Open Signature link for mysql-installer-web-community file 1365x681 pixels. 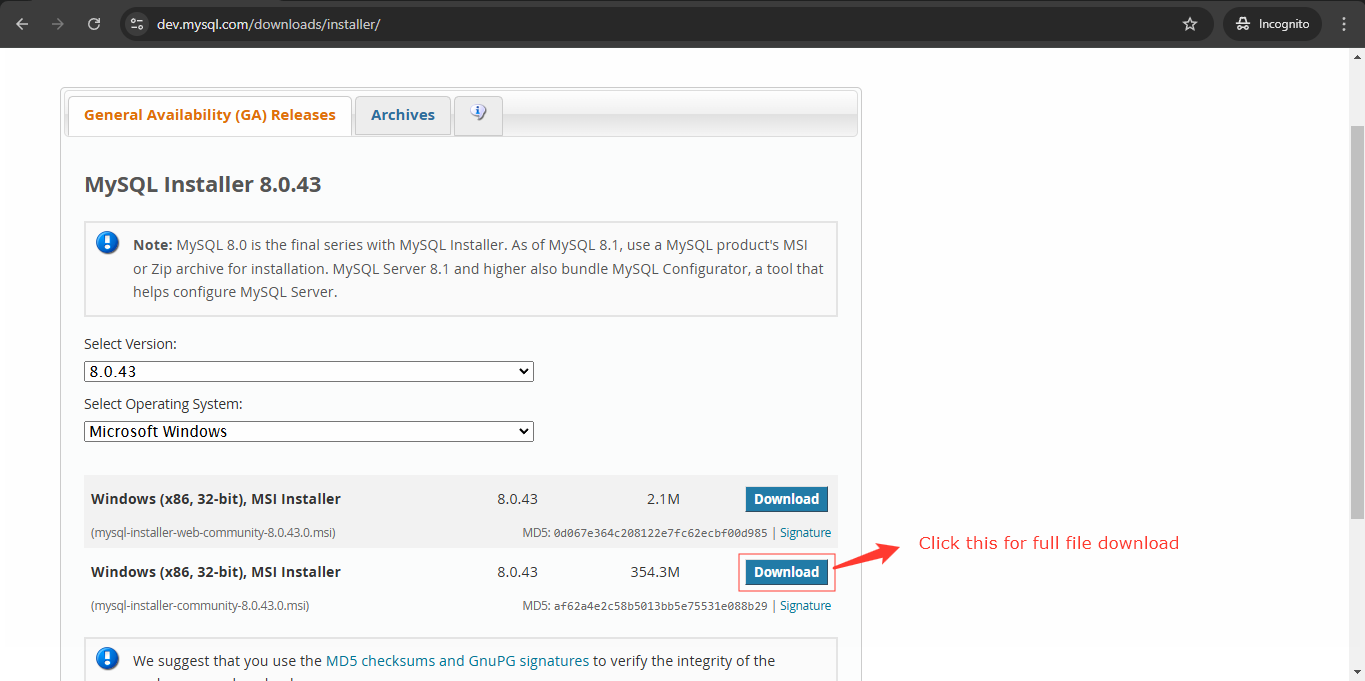coord(805,533)
